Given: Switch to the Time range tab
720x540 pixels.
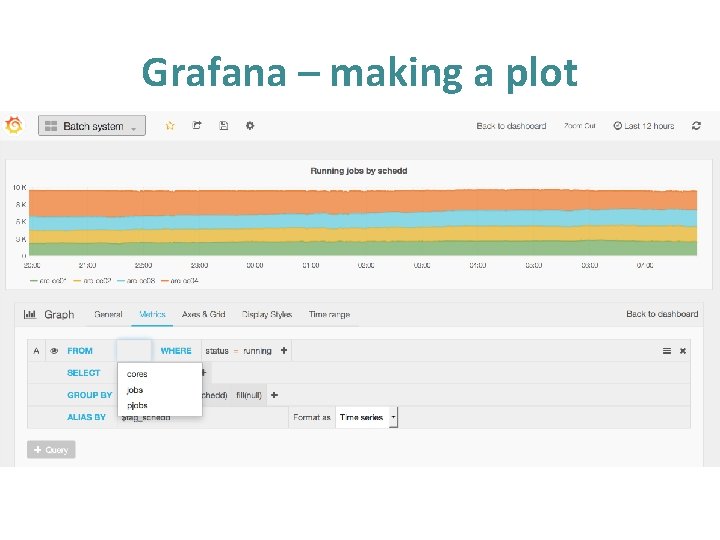Looking at the screenshot, I should click(x=329, y=315).
